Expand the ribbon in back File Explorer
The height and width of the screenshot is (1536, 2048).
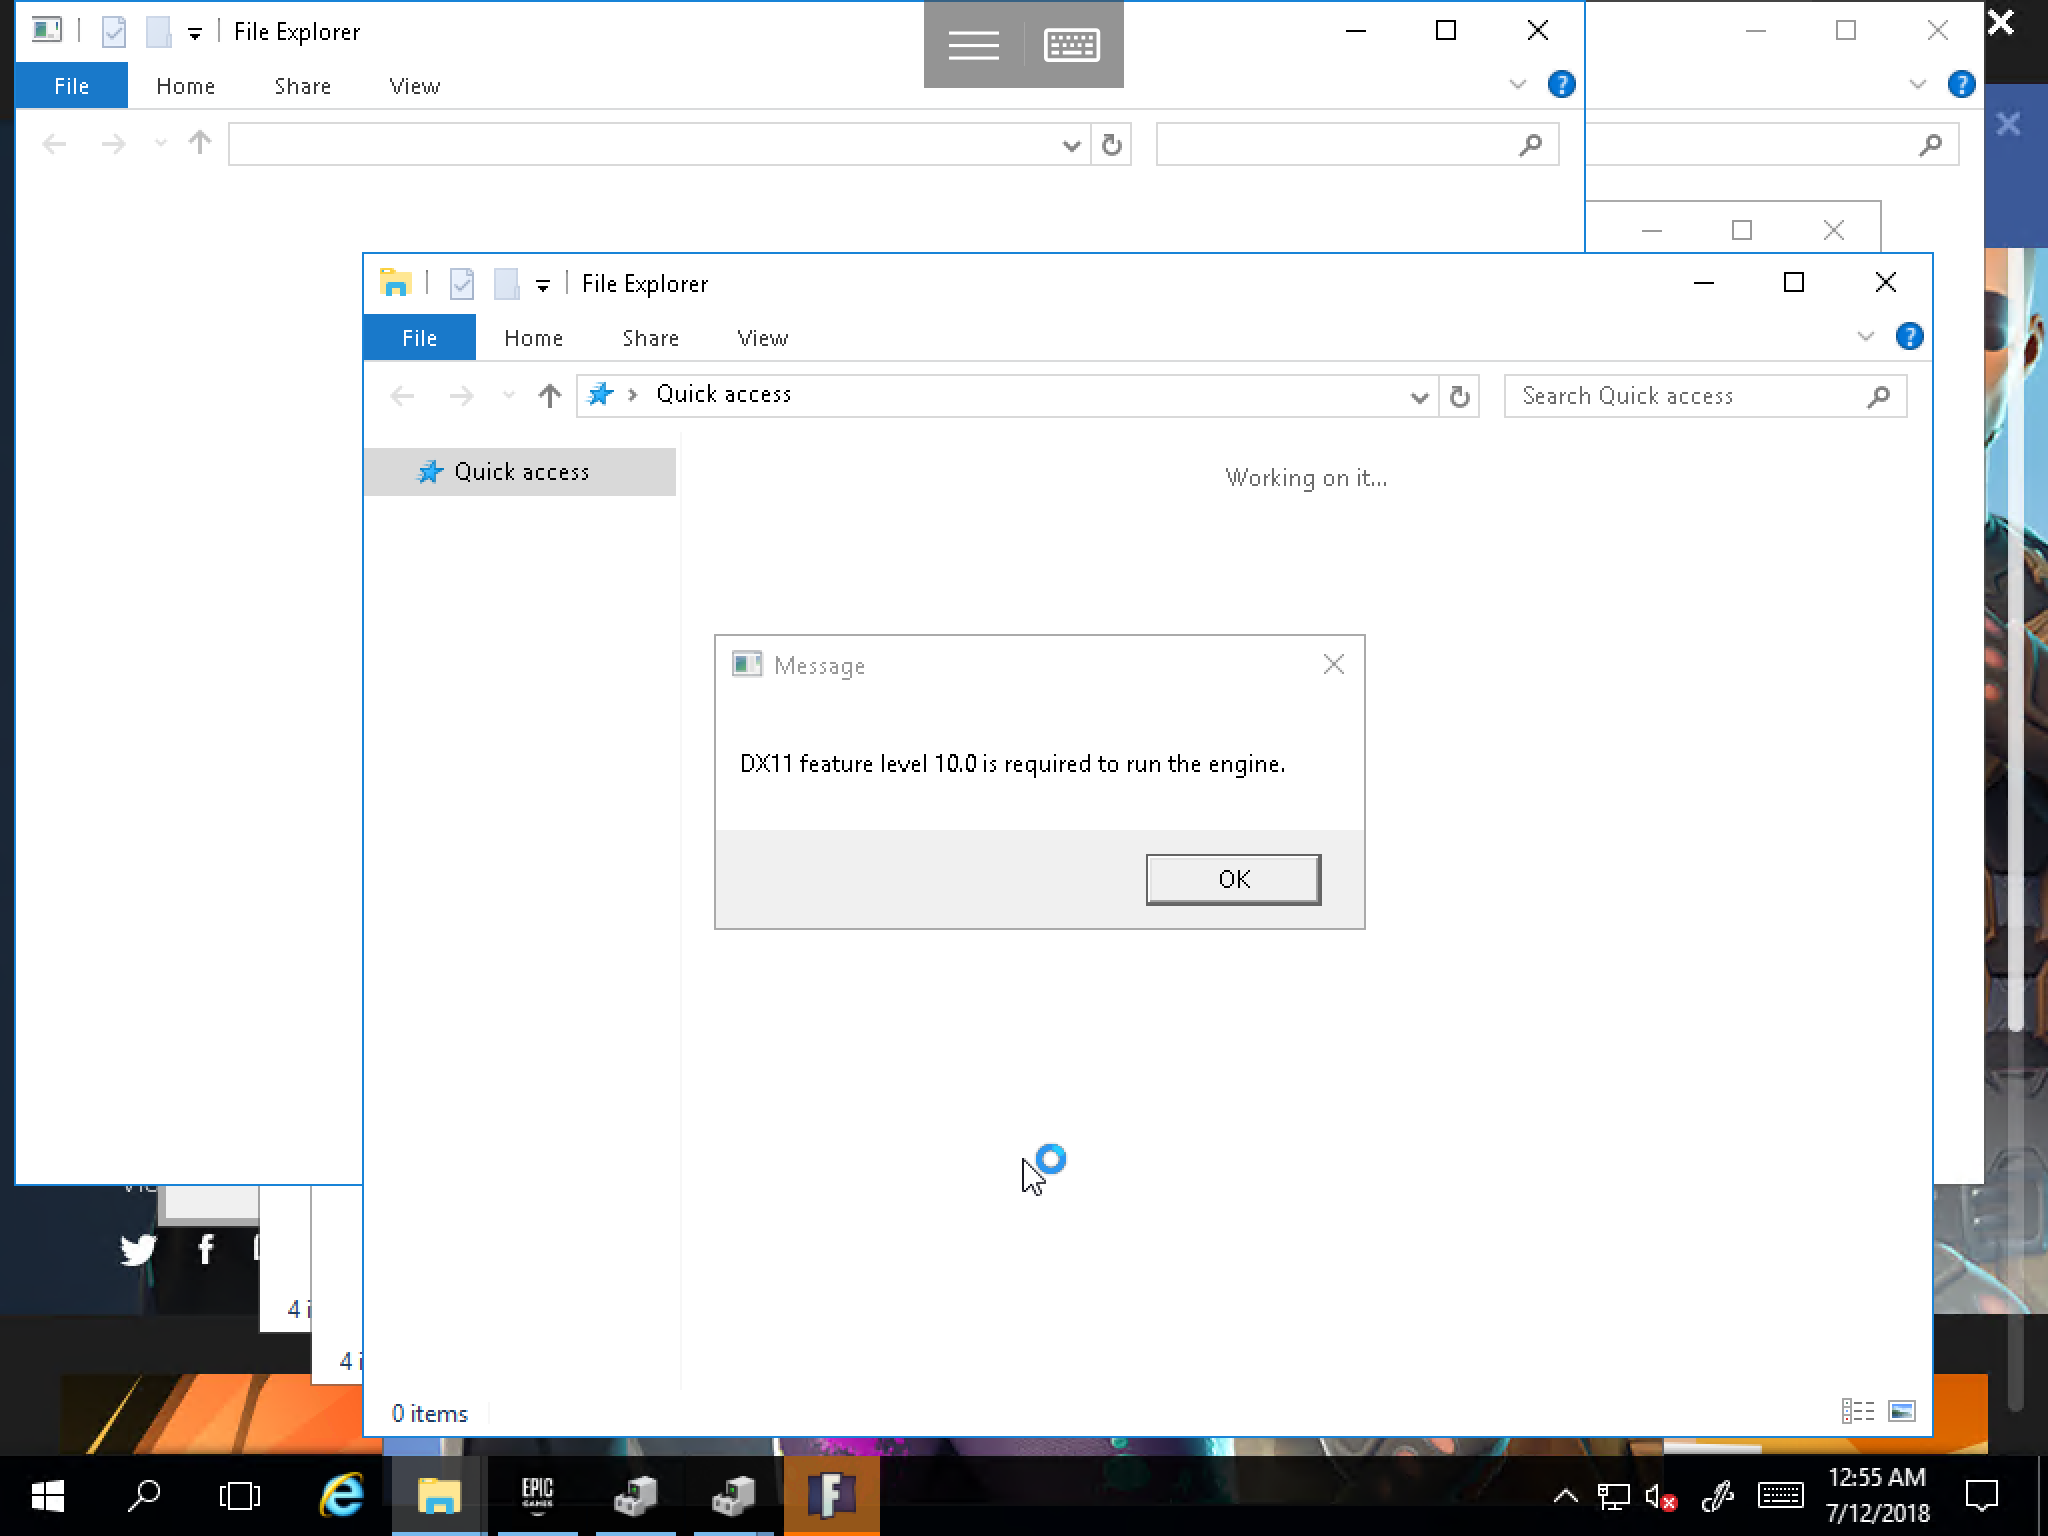pyautogui.click(x=1517, y=84)
